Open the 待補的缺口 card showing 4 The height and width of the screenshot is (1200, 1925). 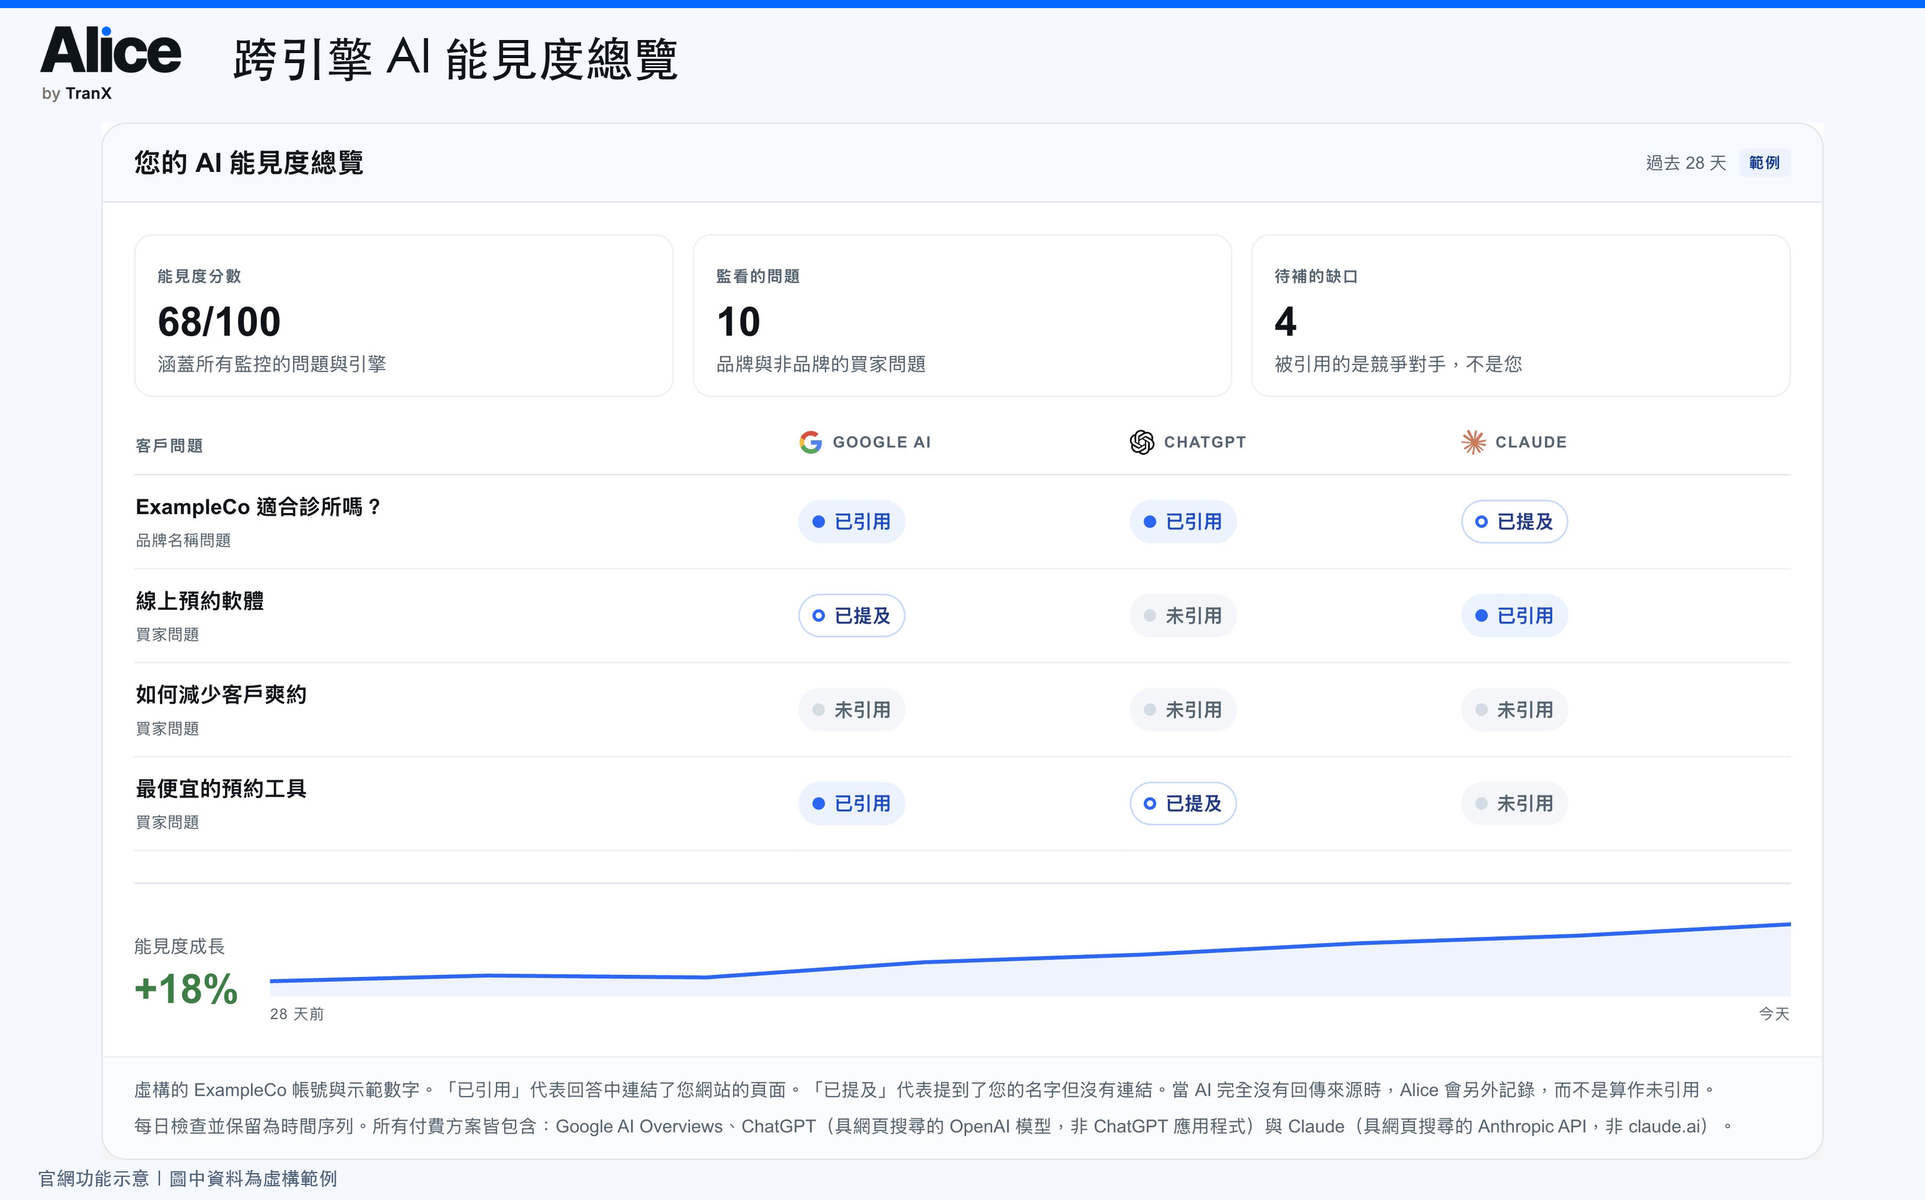(1520, 316)
